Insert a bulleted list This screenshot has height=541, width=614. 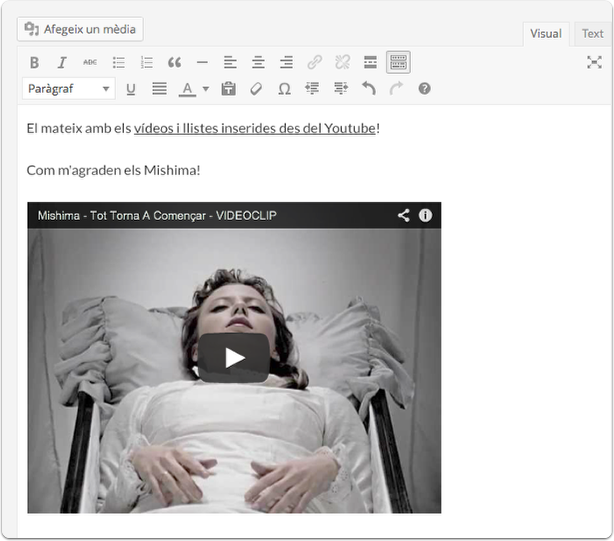(118, 62)
